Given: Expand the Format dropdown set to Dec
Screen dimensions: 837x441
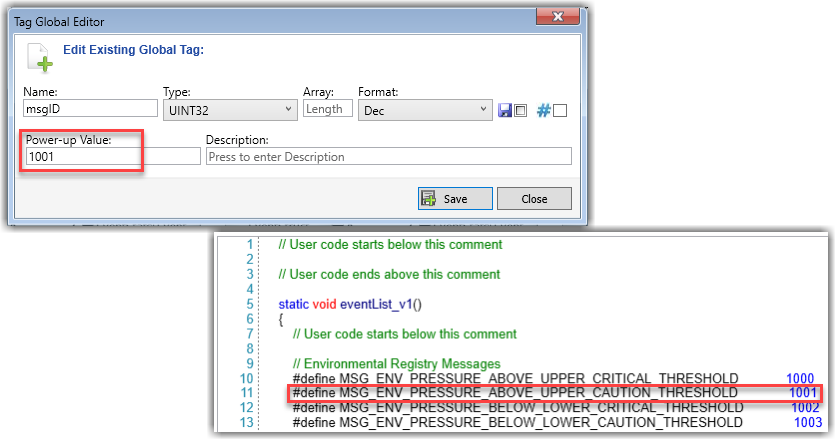Looking at the screenshot, I should (426, 110).
